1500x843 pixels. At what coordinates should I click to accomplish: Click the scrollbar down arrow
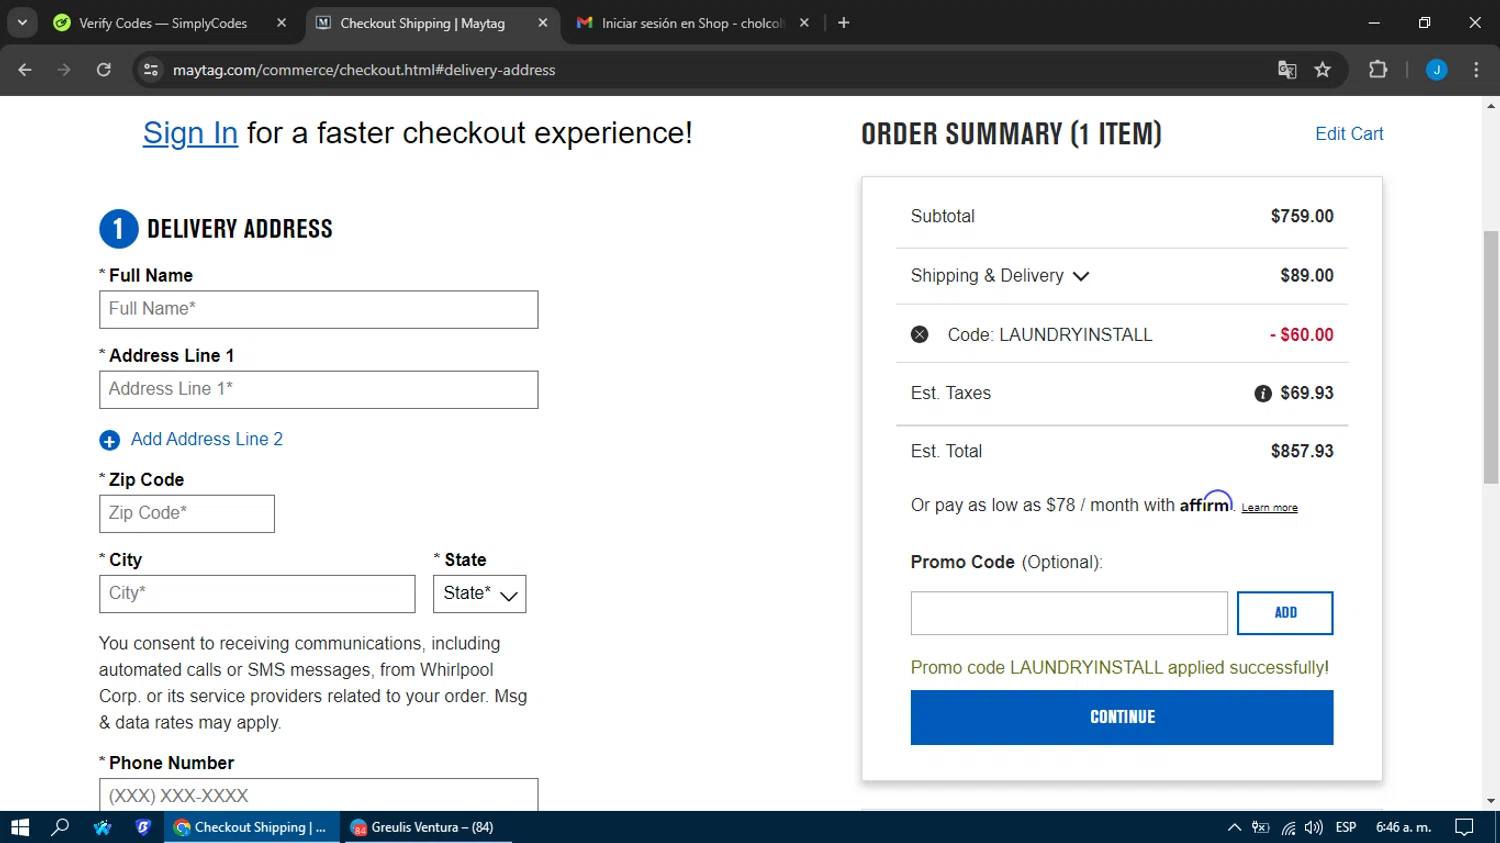point(1491,801)
